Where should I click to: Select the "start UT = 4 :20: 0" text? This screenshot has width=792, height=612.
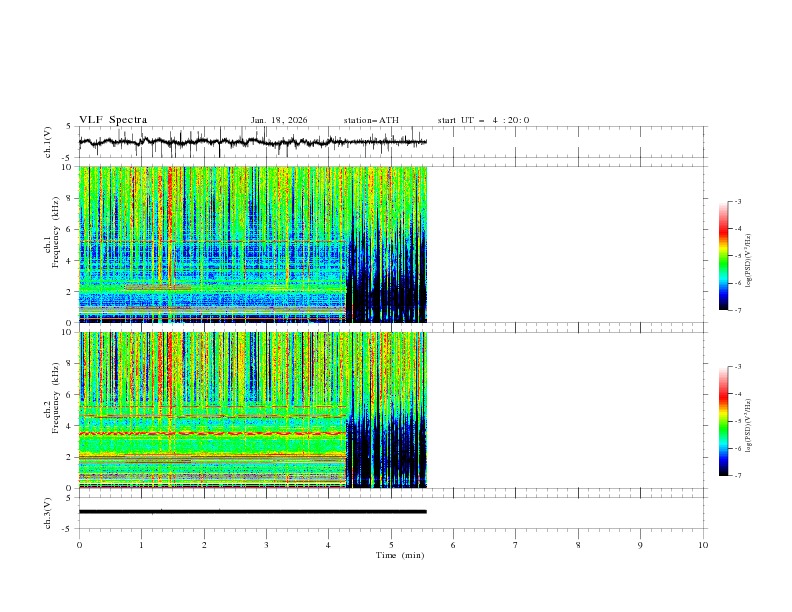[483, 120]
